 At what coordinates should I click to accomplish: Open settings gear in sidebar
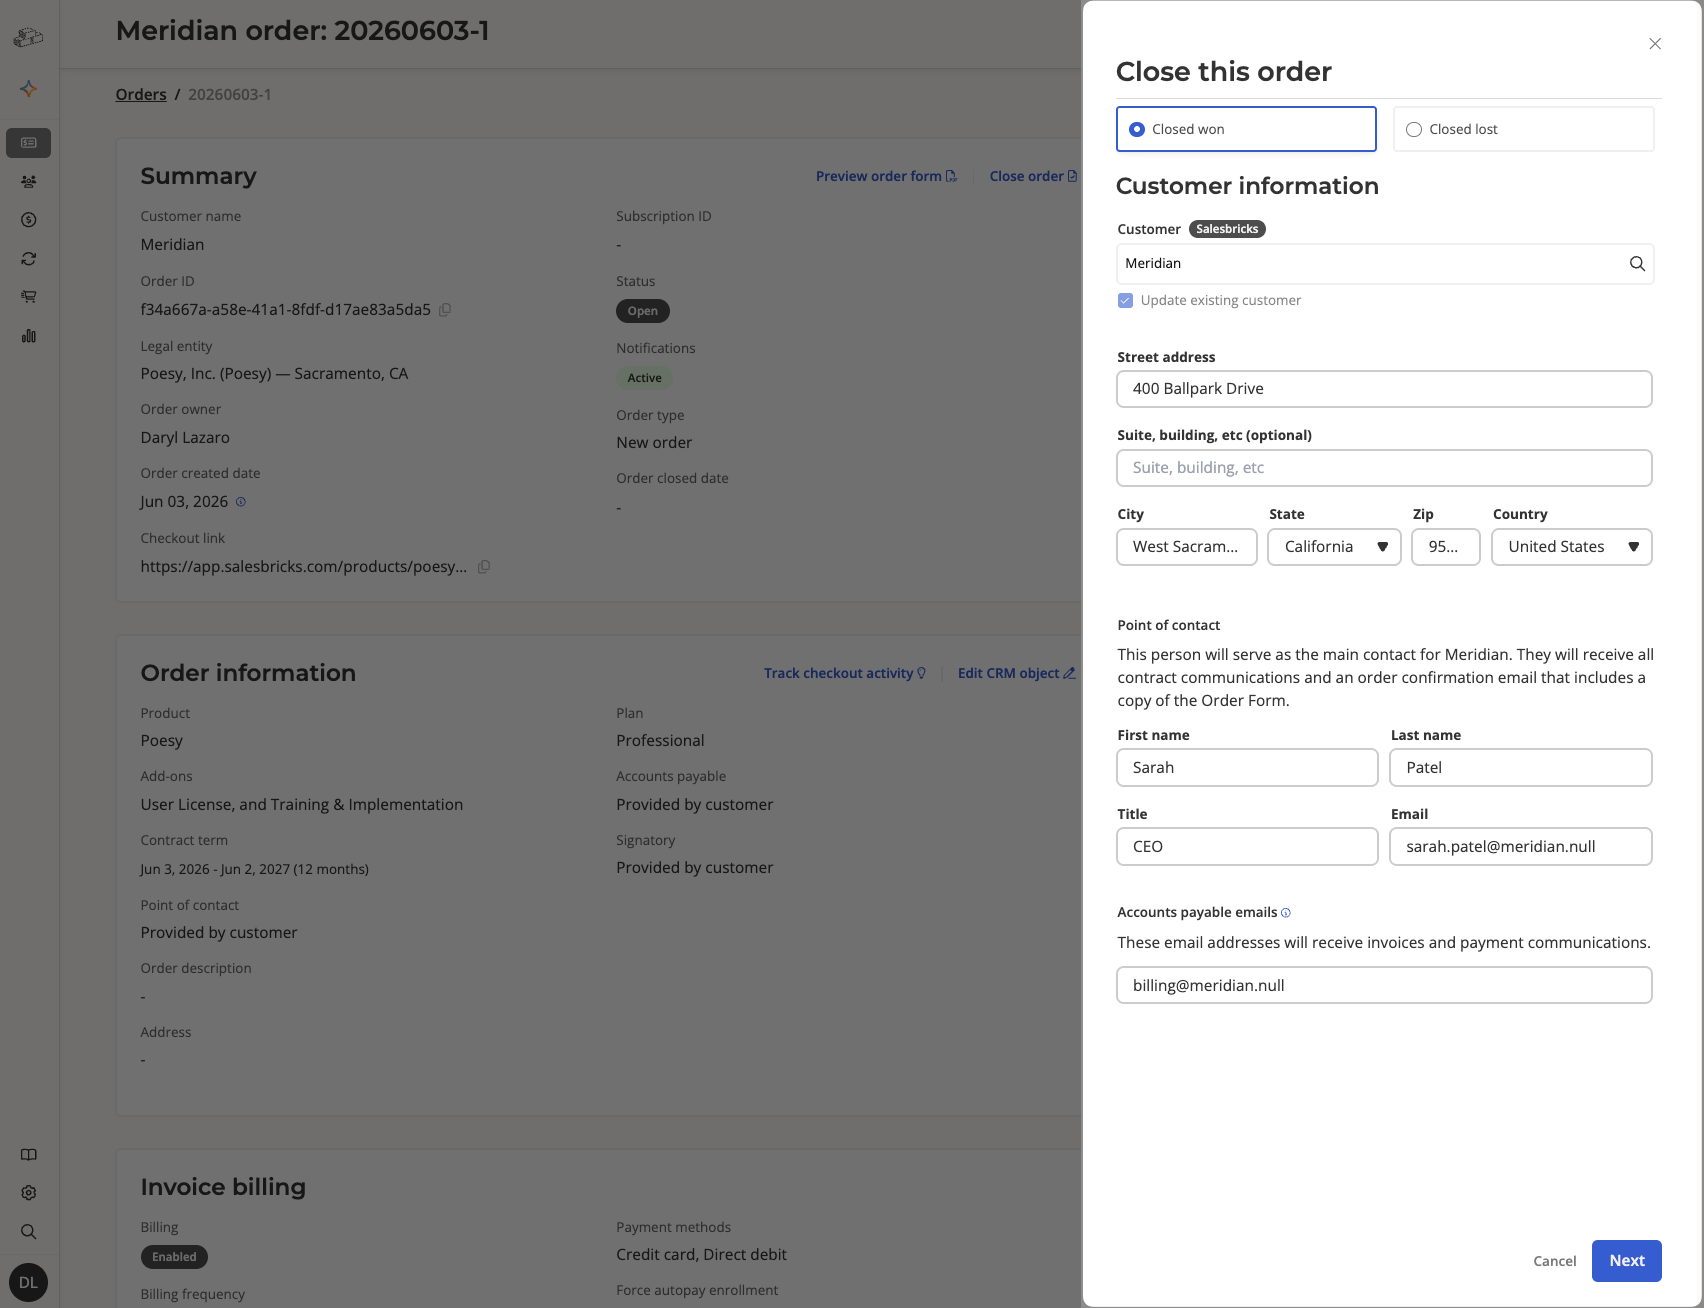point(29,1193)
